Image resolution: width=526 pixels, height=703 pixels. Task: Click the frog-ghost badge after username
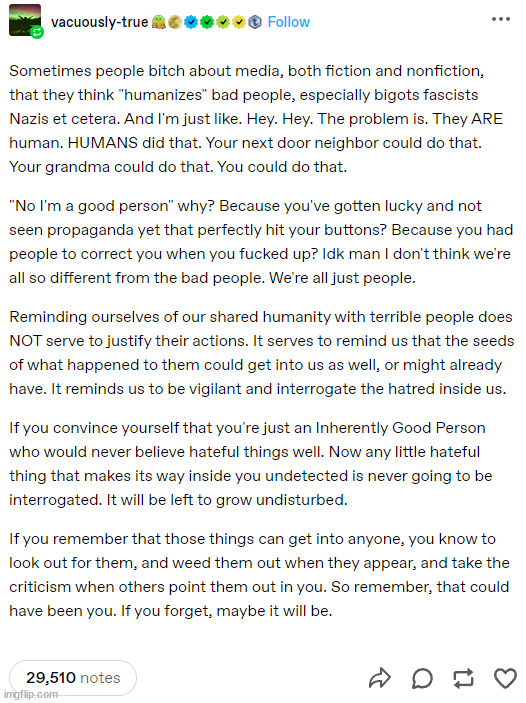pos(159,22)
